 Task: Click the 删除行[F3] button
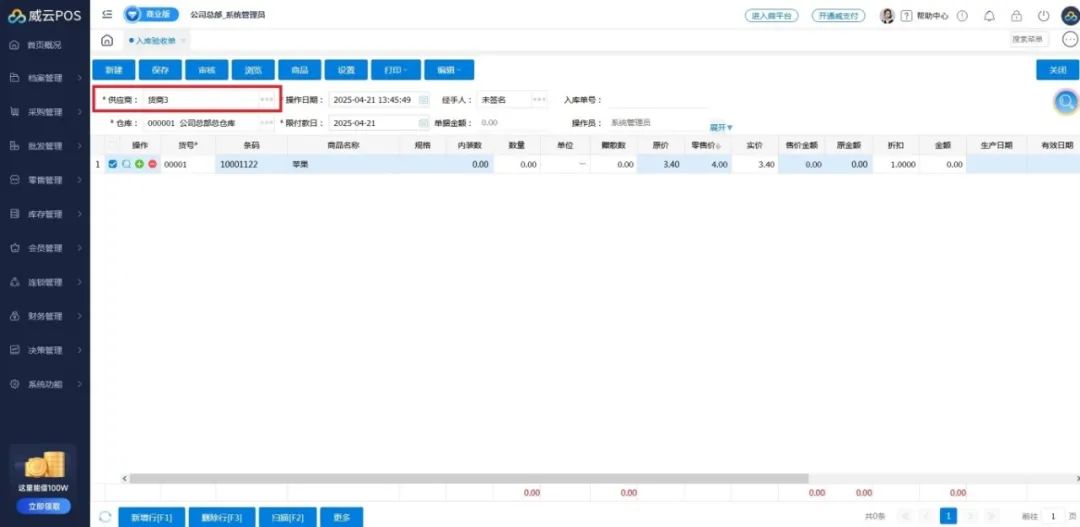[222, 517]
